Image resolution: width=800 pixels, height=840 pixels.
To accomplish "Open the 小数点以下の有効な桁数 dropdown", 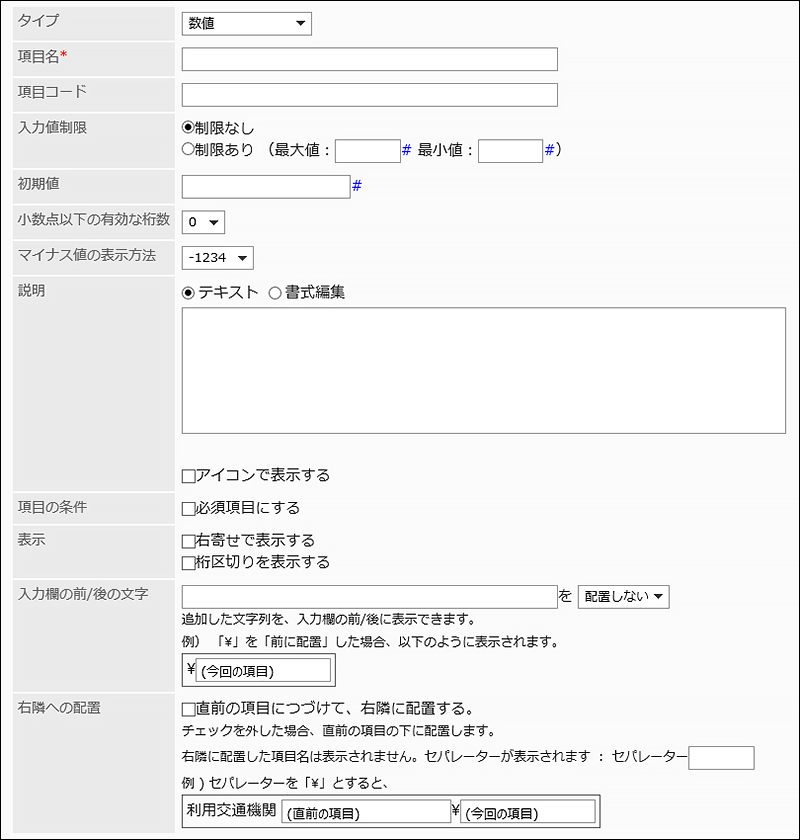I will [203, 222].
